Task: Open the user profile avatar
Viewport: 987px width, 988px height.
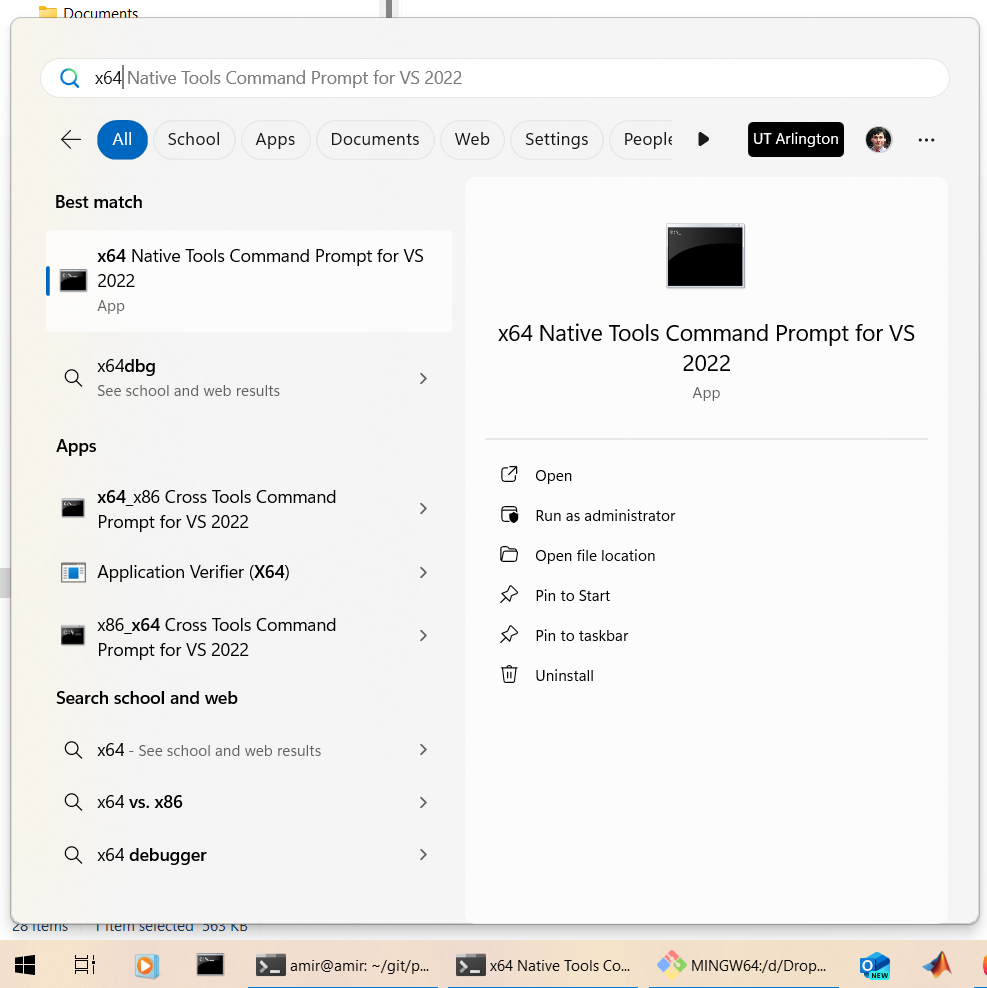Action: [x=878, y=139]
